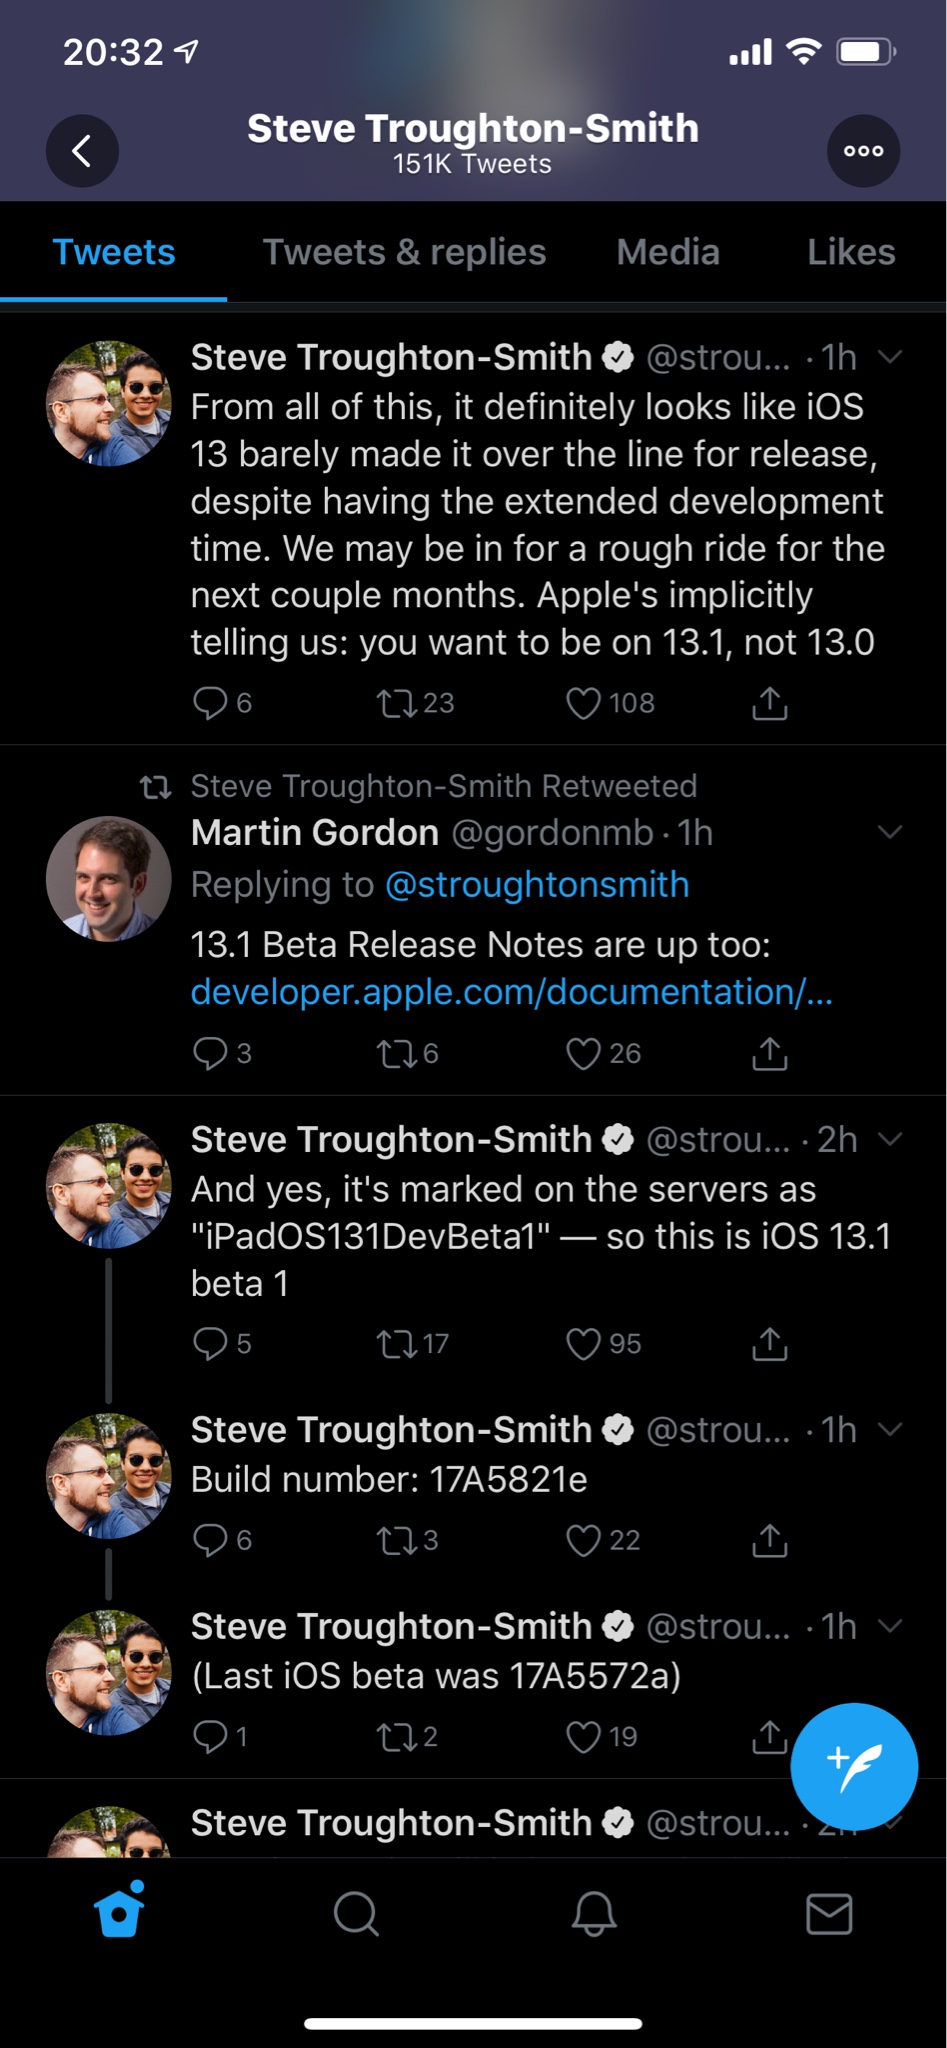Tap Martin Gordon's profile photo
Viewport: 947px width, 2048px height.
pos(108,879)
